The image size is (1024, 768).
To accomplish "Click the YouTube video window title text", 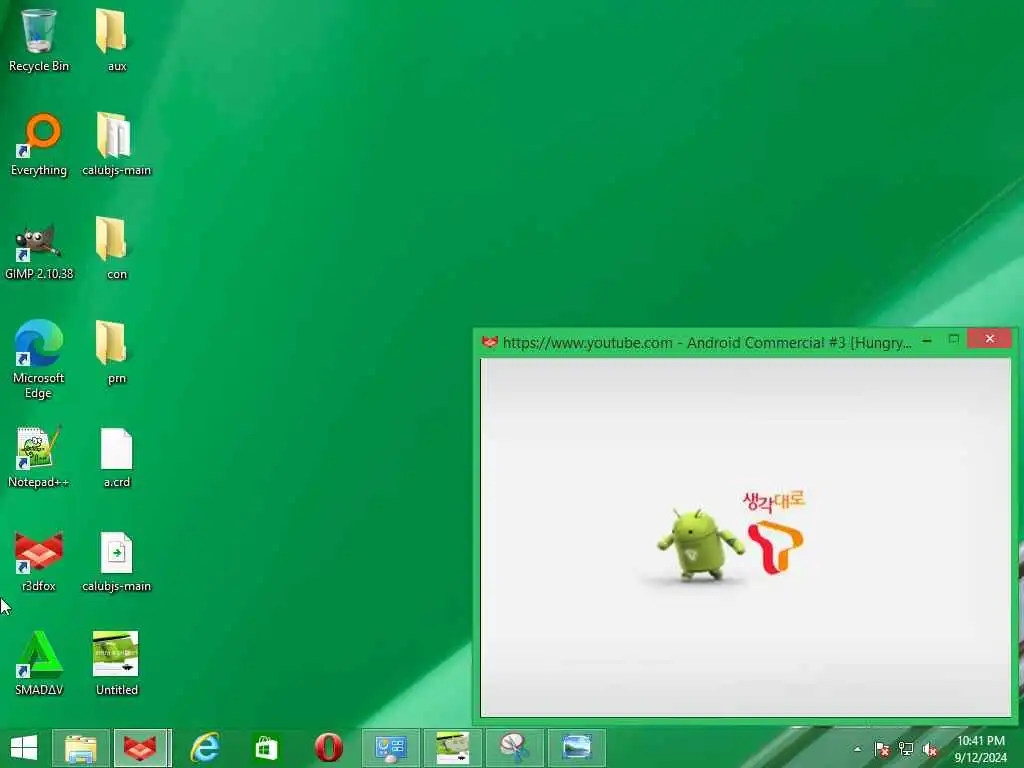I will pos(707,343).
